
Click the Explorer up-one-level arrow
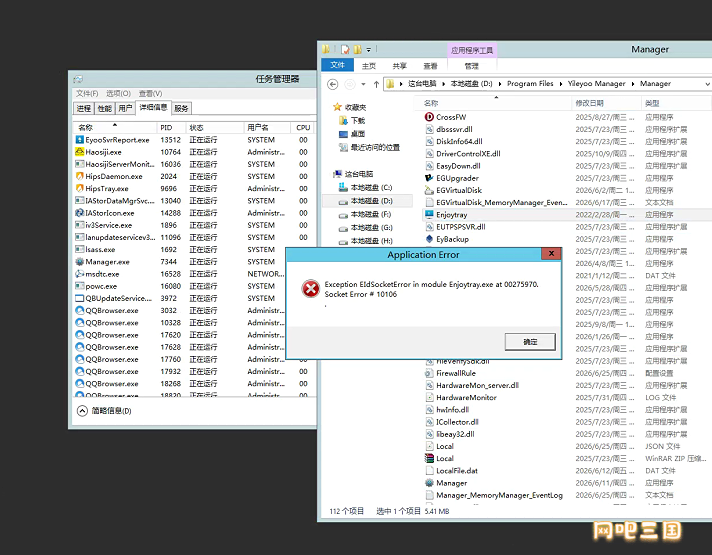pyautogui.click(x=376, y=84)
